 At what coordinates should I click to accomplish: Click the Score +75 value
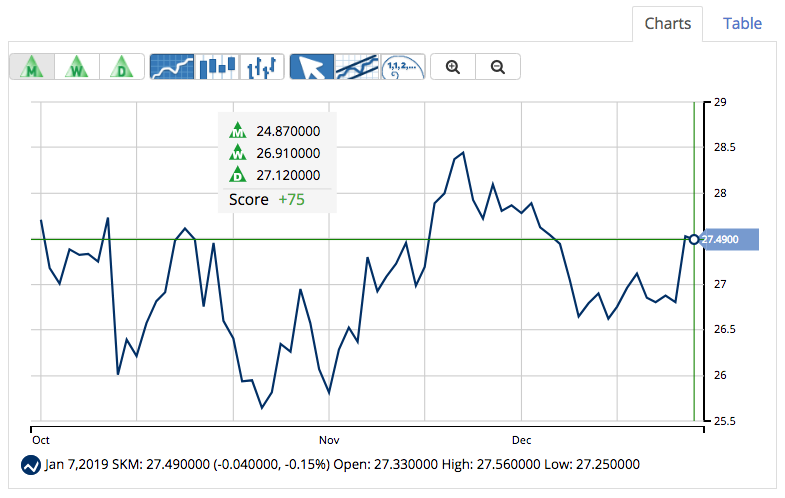click(291, 199)
